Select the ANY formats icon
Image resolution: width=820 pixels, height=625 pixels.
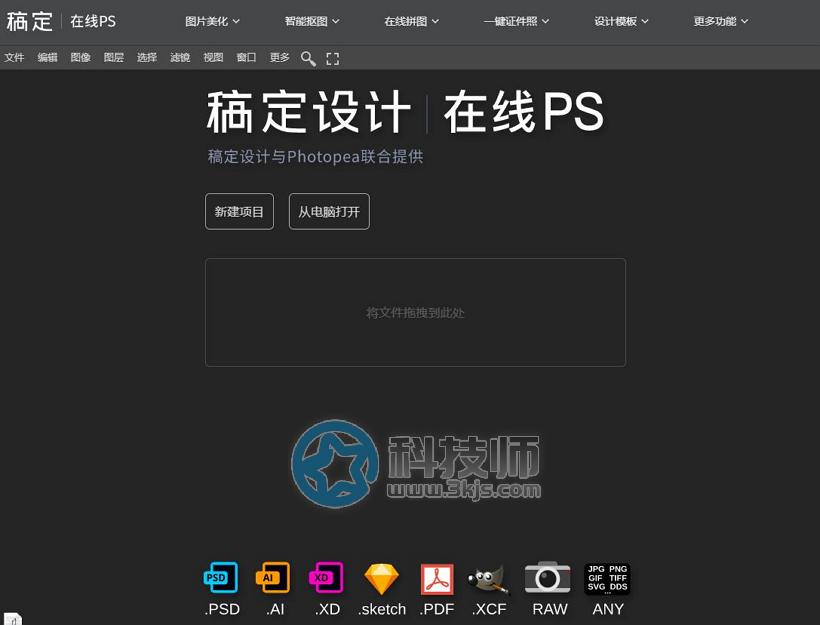607,578
